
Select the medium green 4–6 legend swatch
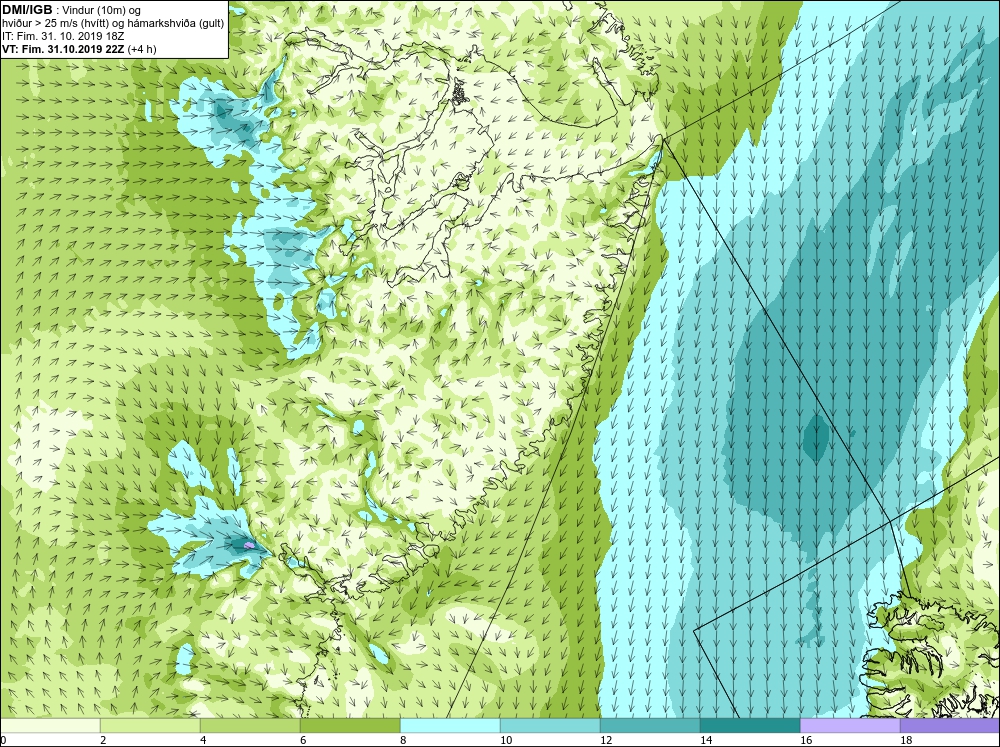pyautogui.click(x=250, y=725)
